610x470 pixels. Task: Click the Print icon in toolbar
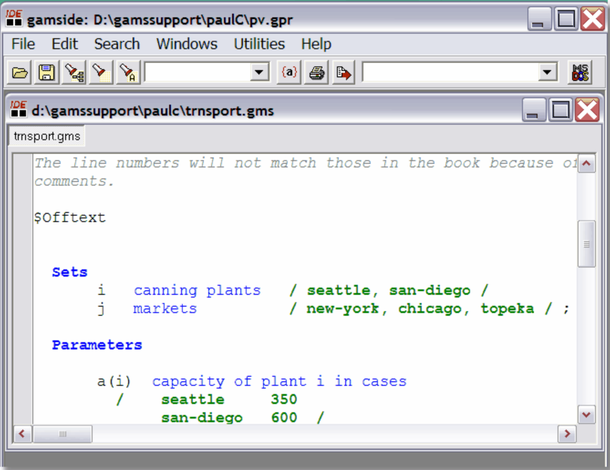pos(317,72)
